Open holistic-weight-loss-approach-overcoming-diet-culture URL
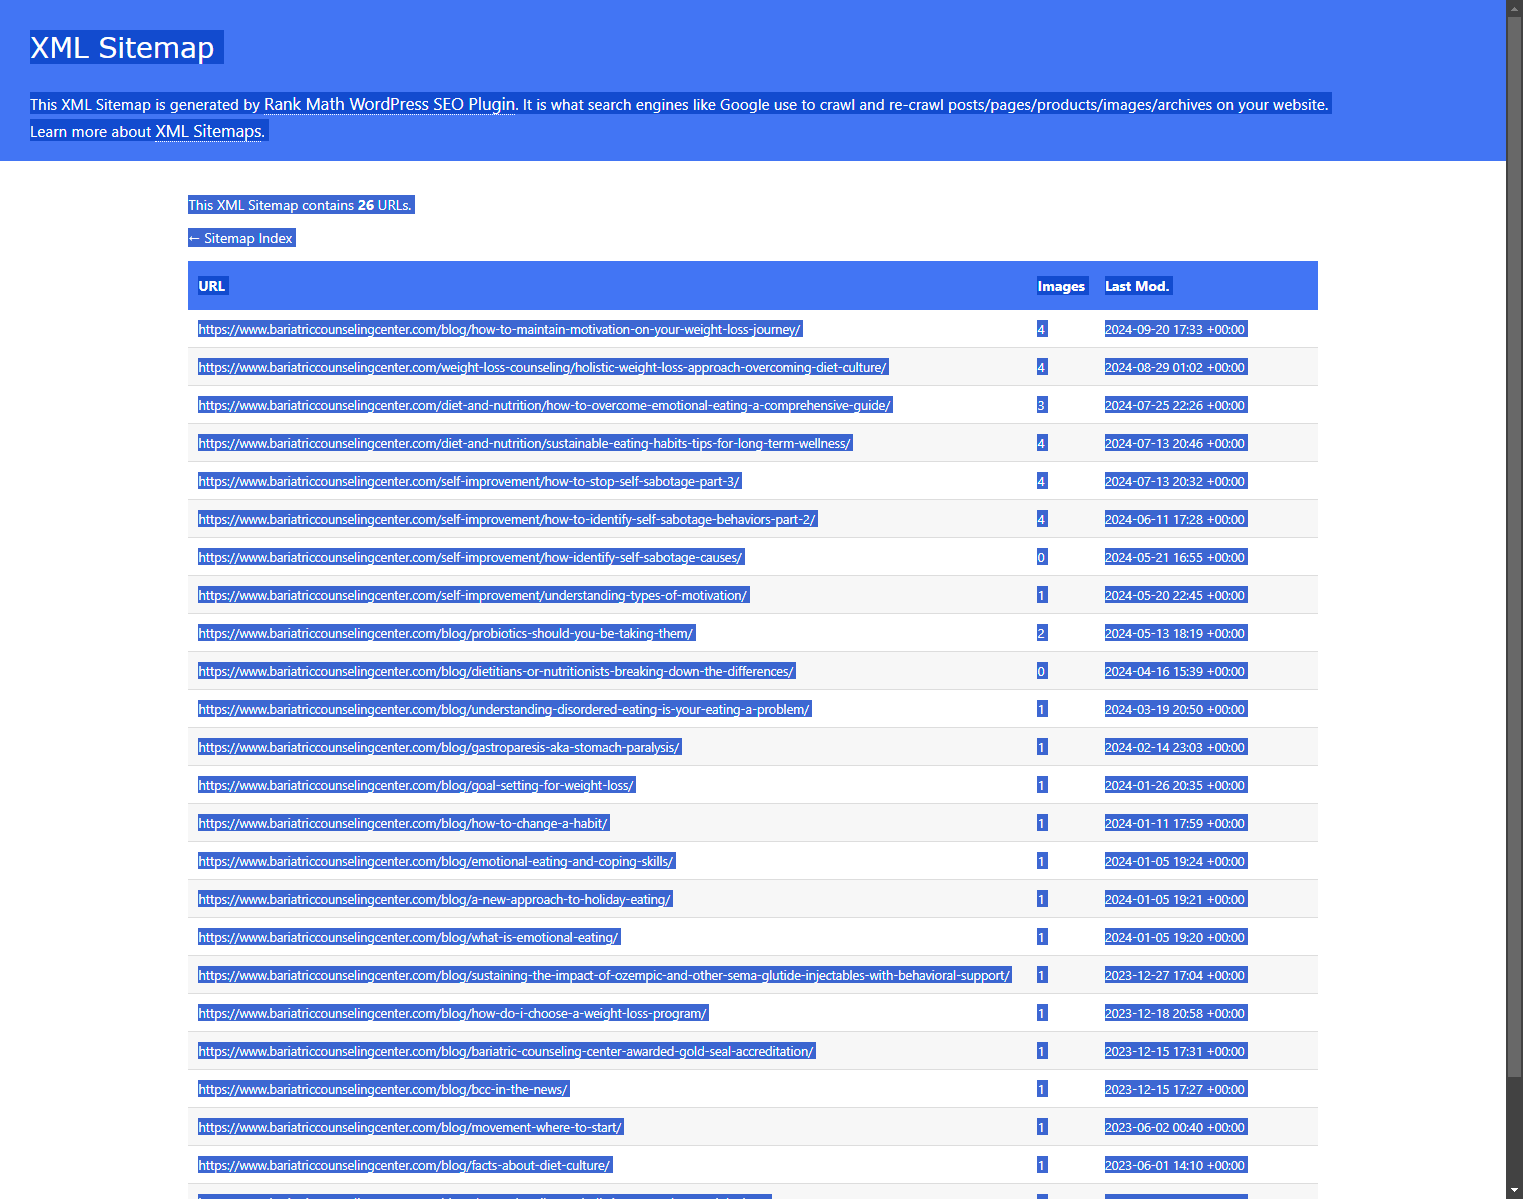 tap(542, 367)
